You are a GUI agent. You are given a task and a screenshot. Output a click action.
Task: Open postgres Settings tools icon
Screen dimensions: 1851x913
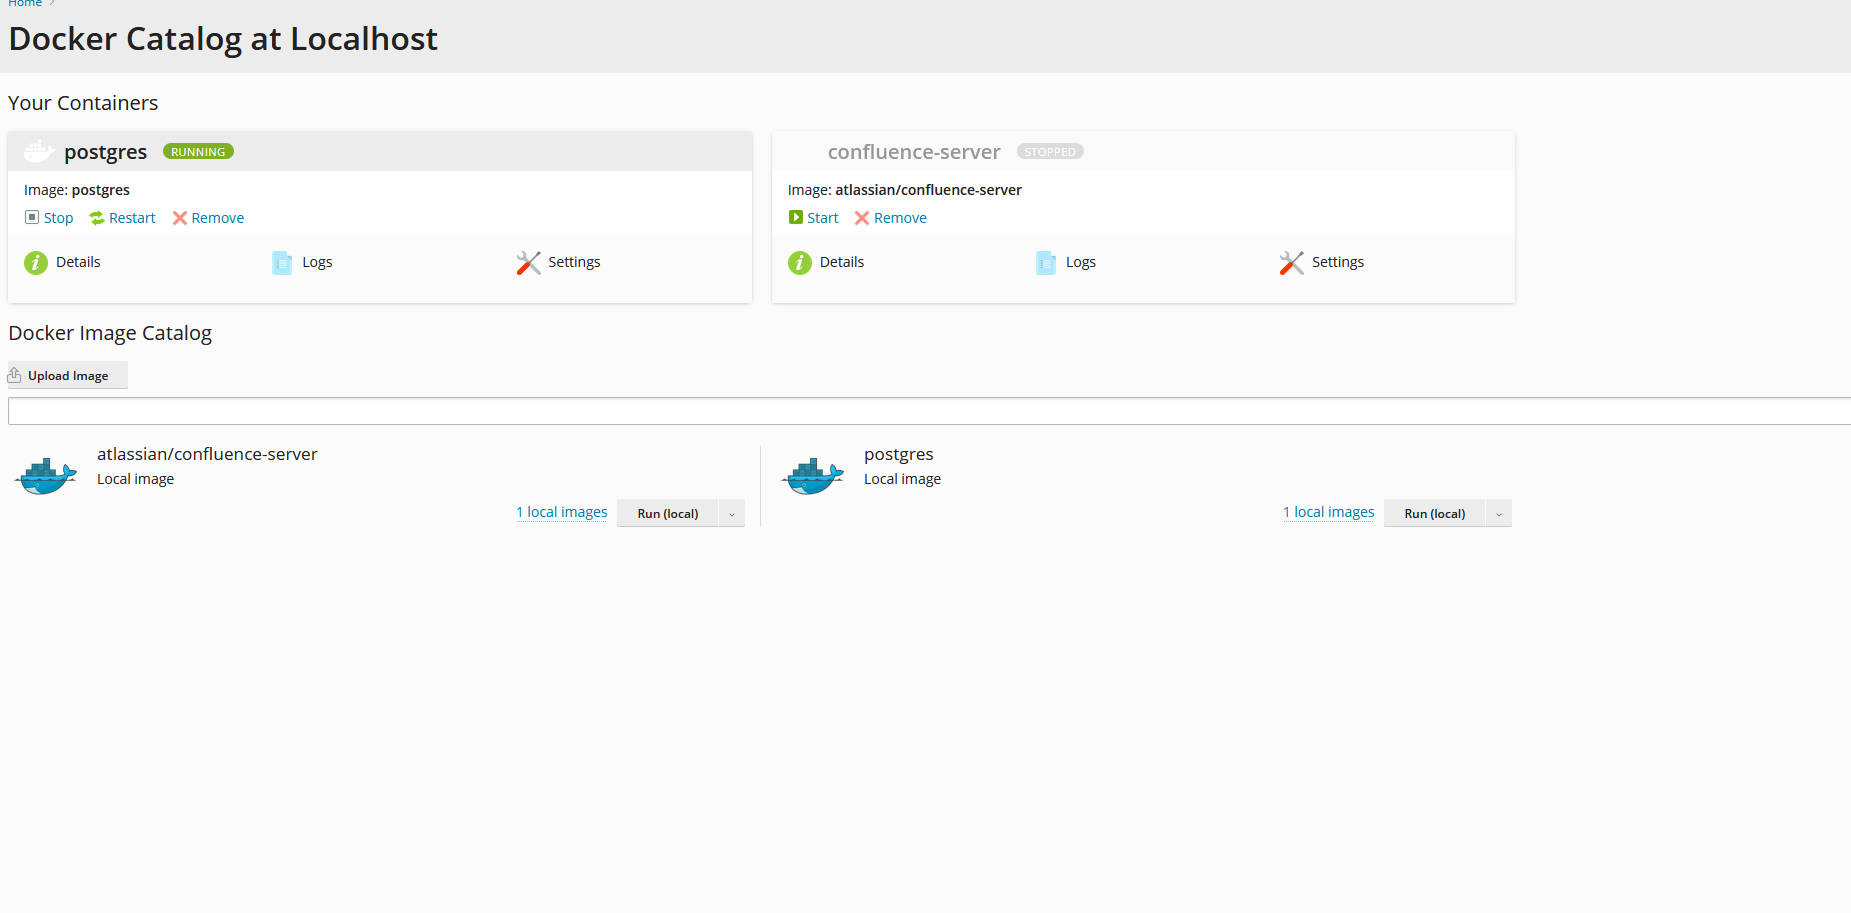[528, 262]
